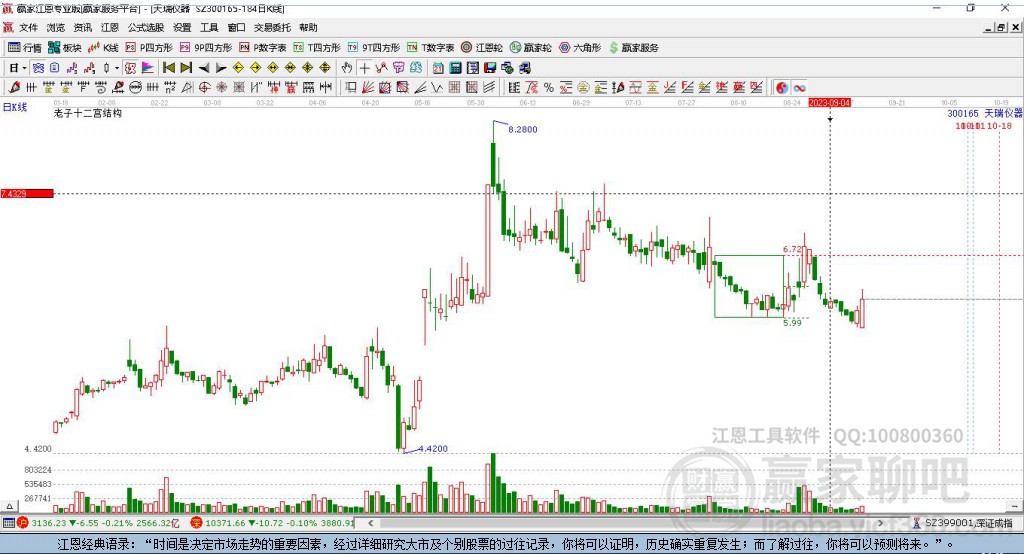The width and height of the screenshot is (1024, 554).
Task: Open the 文件 menu
Action: [28, 27]
